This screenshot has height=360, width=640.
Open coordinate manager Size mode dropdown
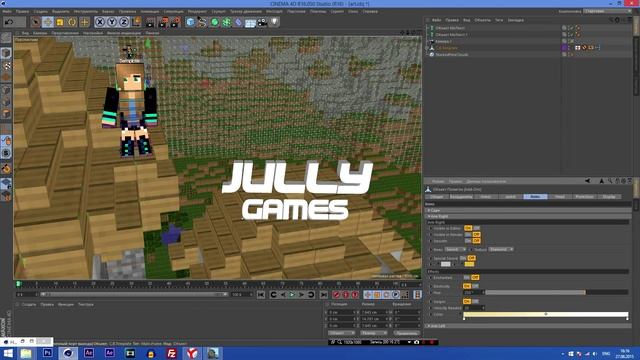click(373, 333)
